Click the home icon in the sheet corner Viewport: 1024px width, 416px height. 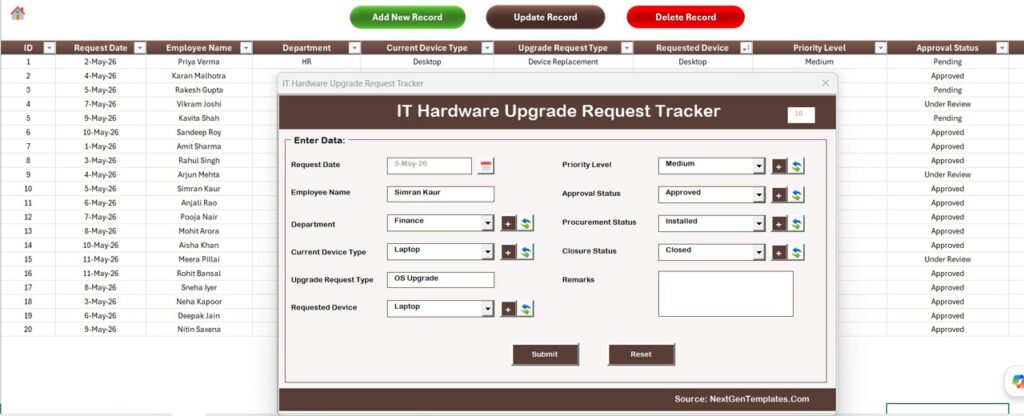click(x=18, y=13)
